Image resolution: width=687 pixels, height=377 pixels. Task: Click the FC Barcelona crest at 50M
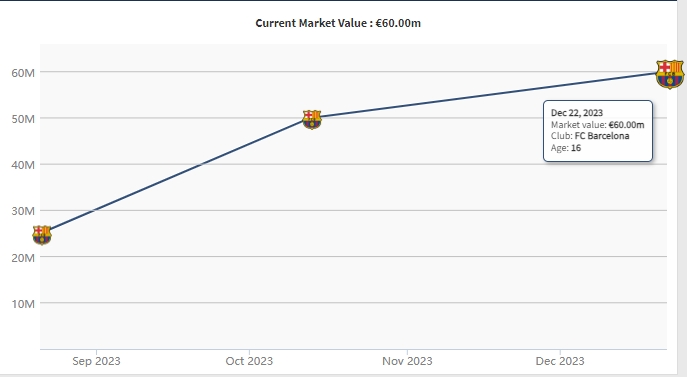point(312,119)
